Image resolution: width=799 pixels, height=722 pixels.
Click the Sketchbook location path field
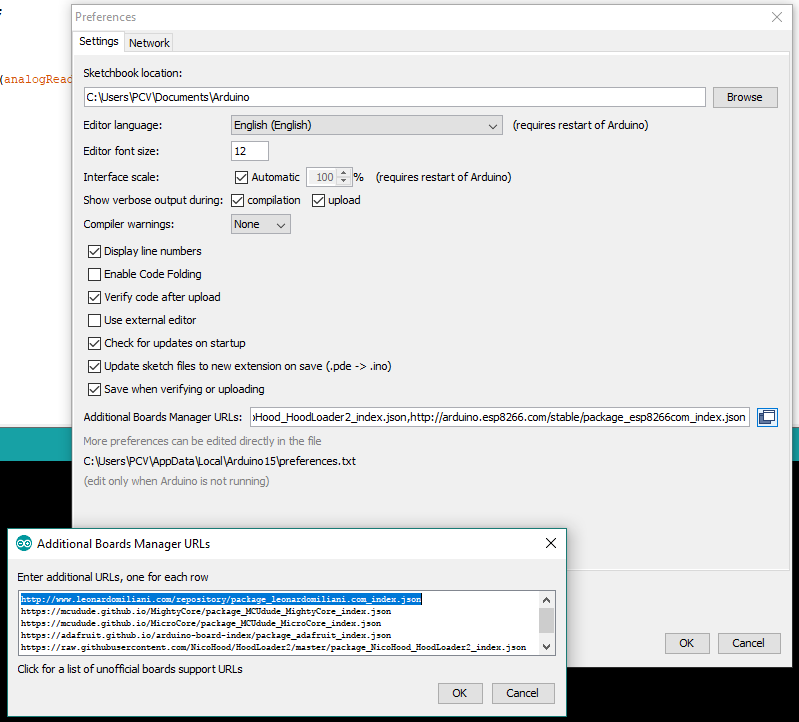point(394,97)
